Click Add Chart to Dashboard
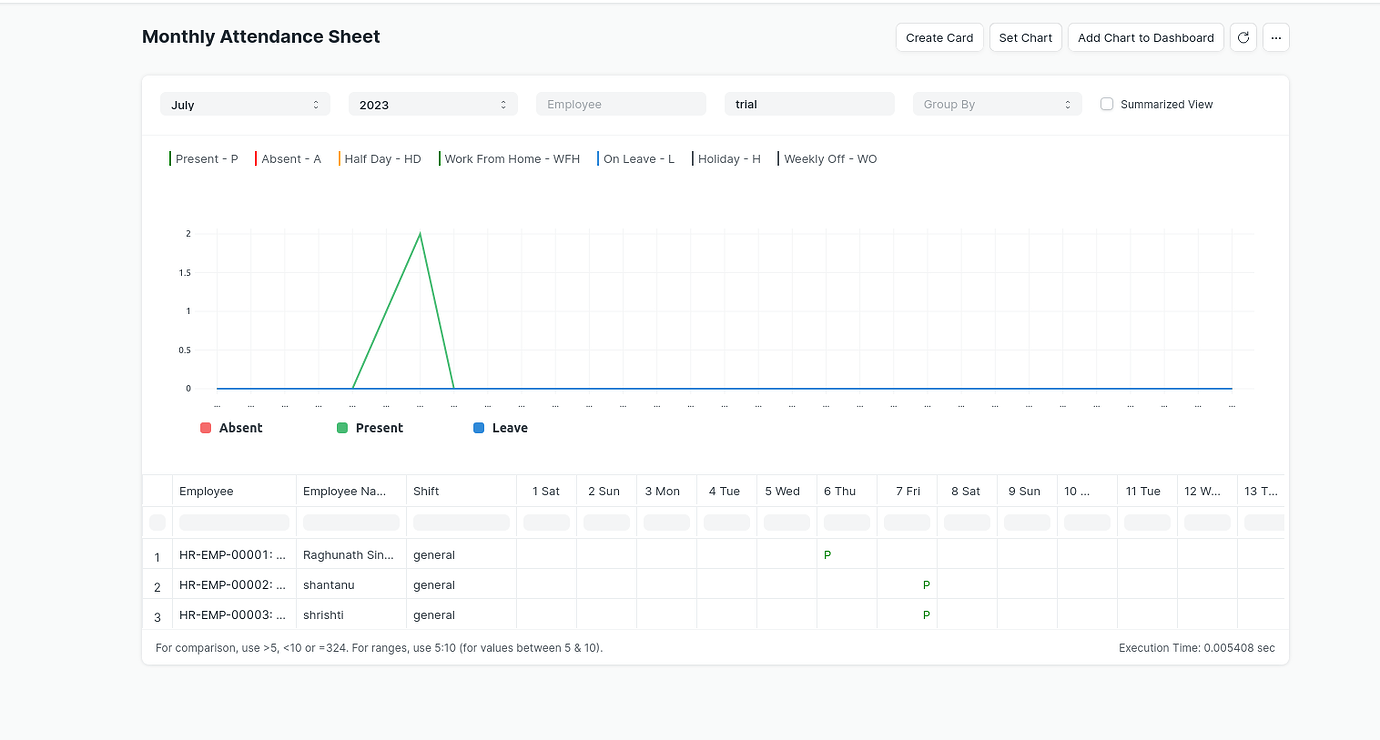 (x=1145, y=37)
